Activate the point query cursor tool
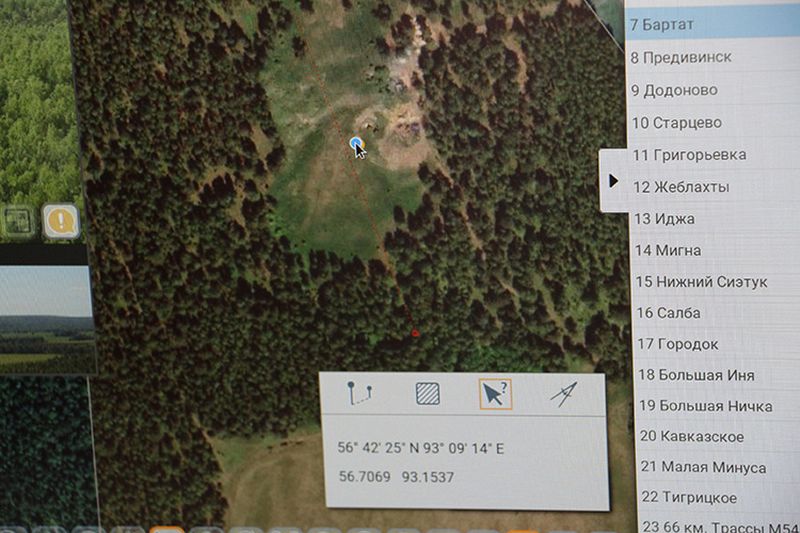 click(x=495, y=394)
